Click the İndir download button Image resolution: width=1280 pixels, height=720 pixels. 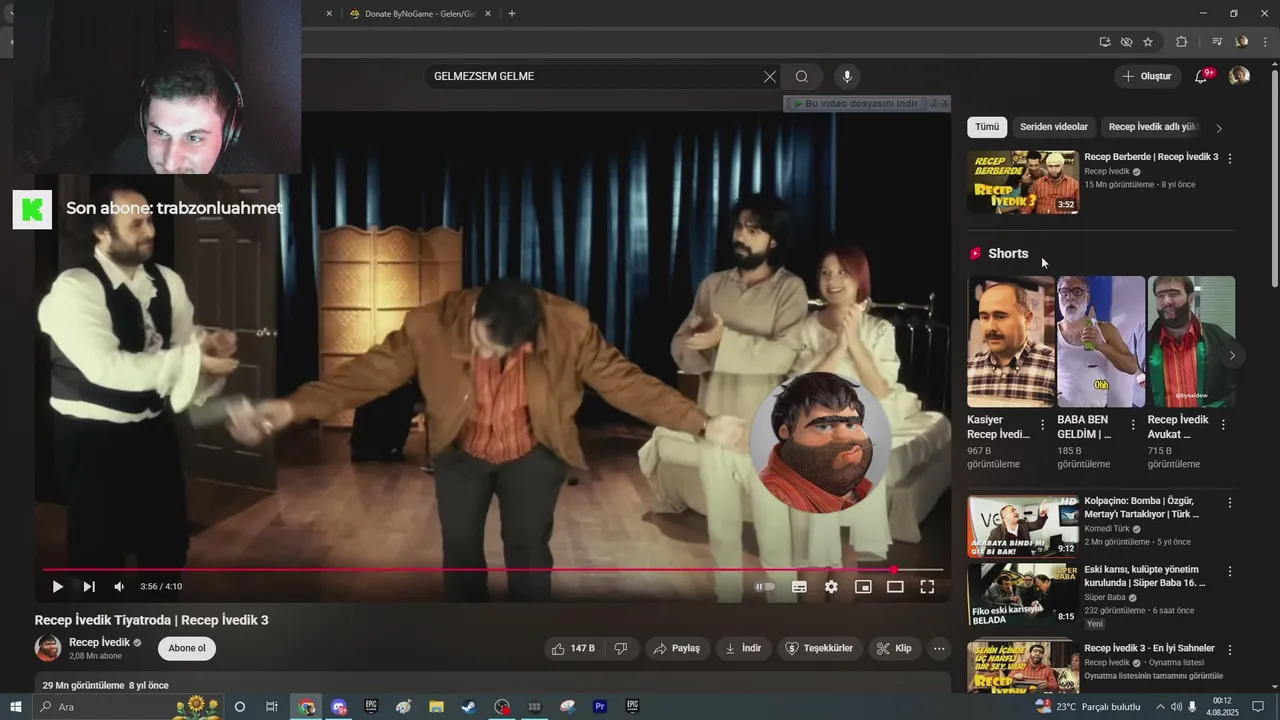tap(743, 648)
